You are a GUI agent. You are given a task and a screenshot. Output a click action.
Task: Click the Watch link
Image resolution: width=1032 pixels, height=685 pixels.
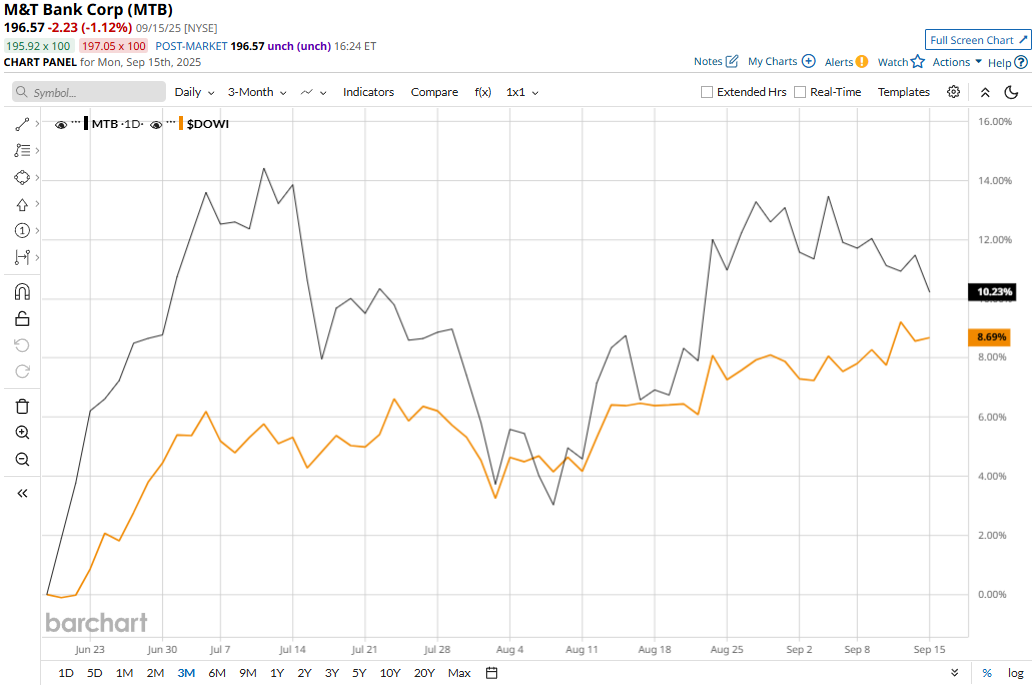click(x=892, y=62)
